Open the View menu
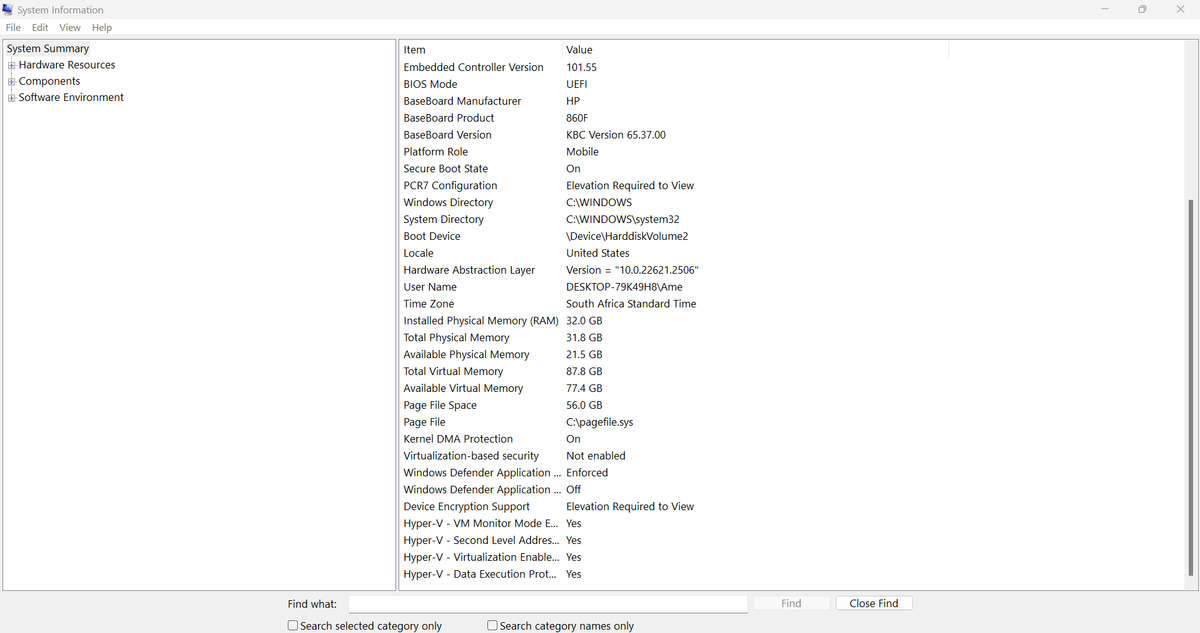 [x=69, y=27]
